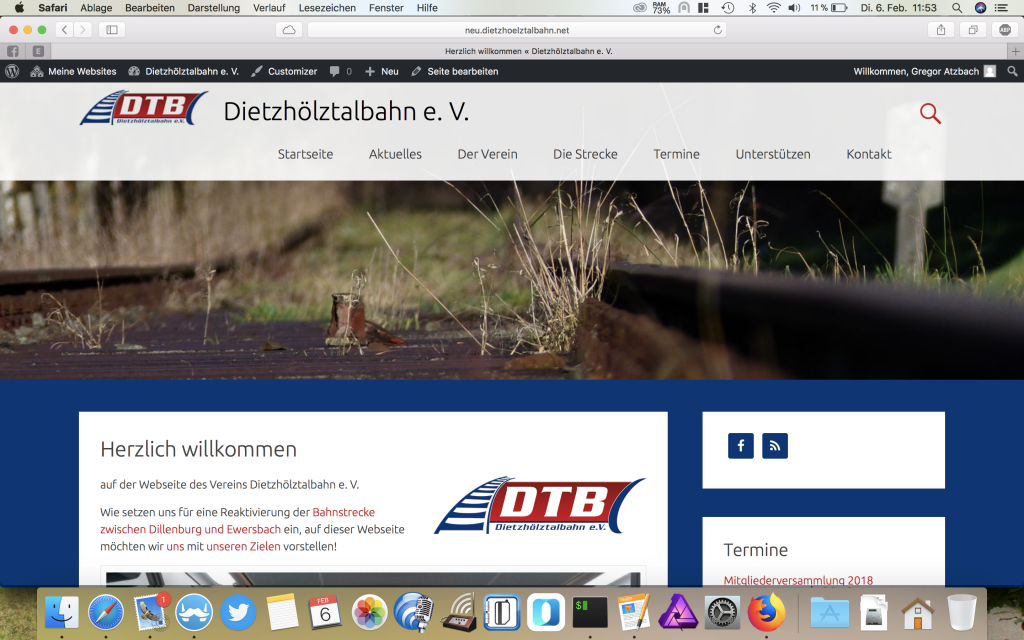Screen dimensions: 1024x640
Task: Click the site title Dietzhölztalbahn e. V.
Action: [346, 111]
